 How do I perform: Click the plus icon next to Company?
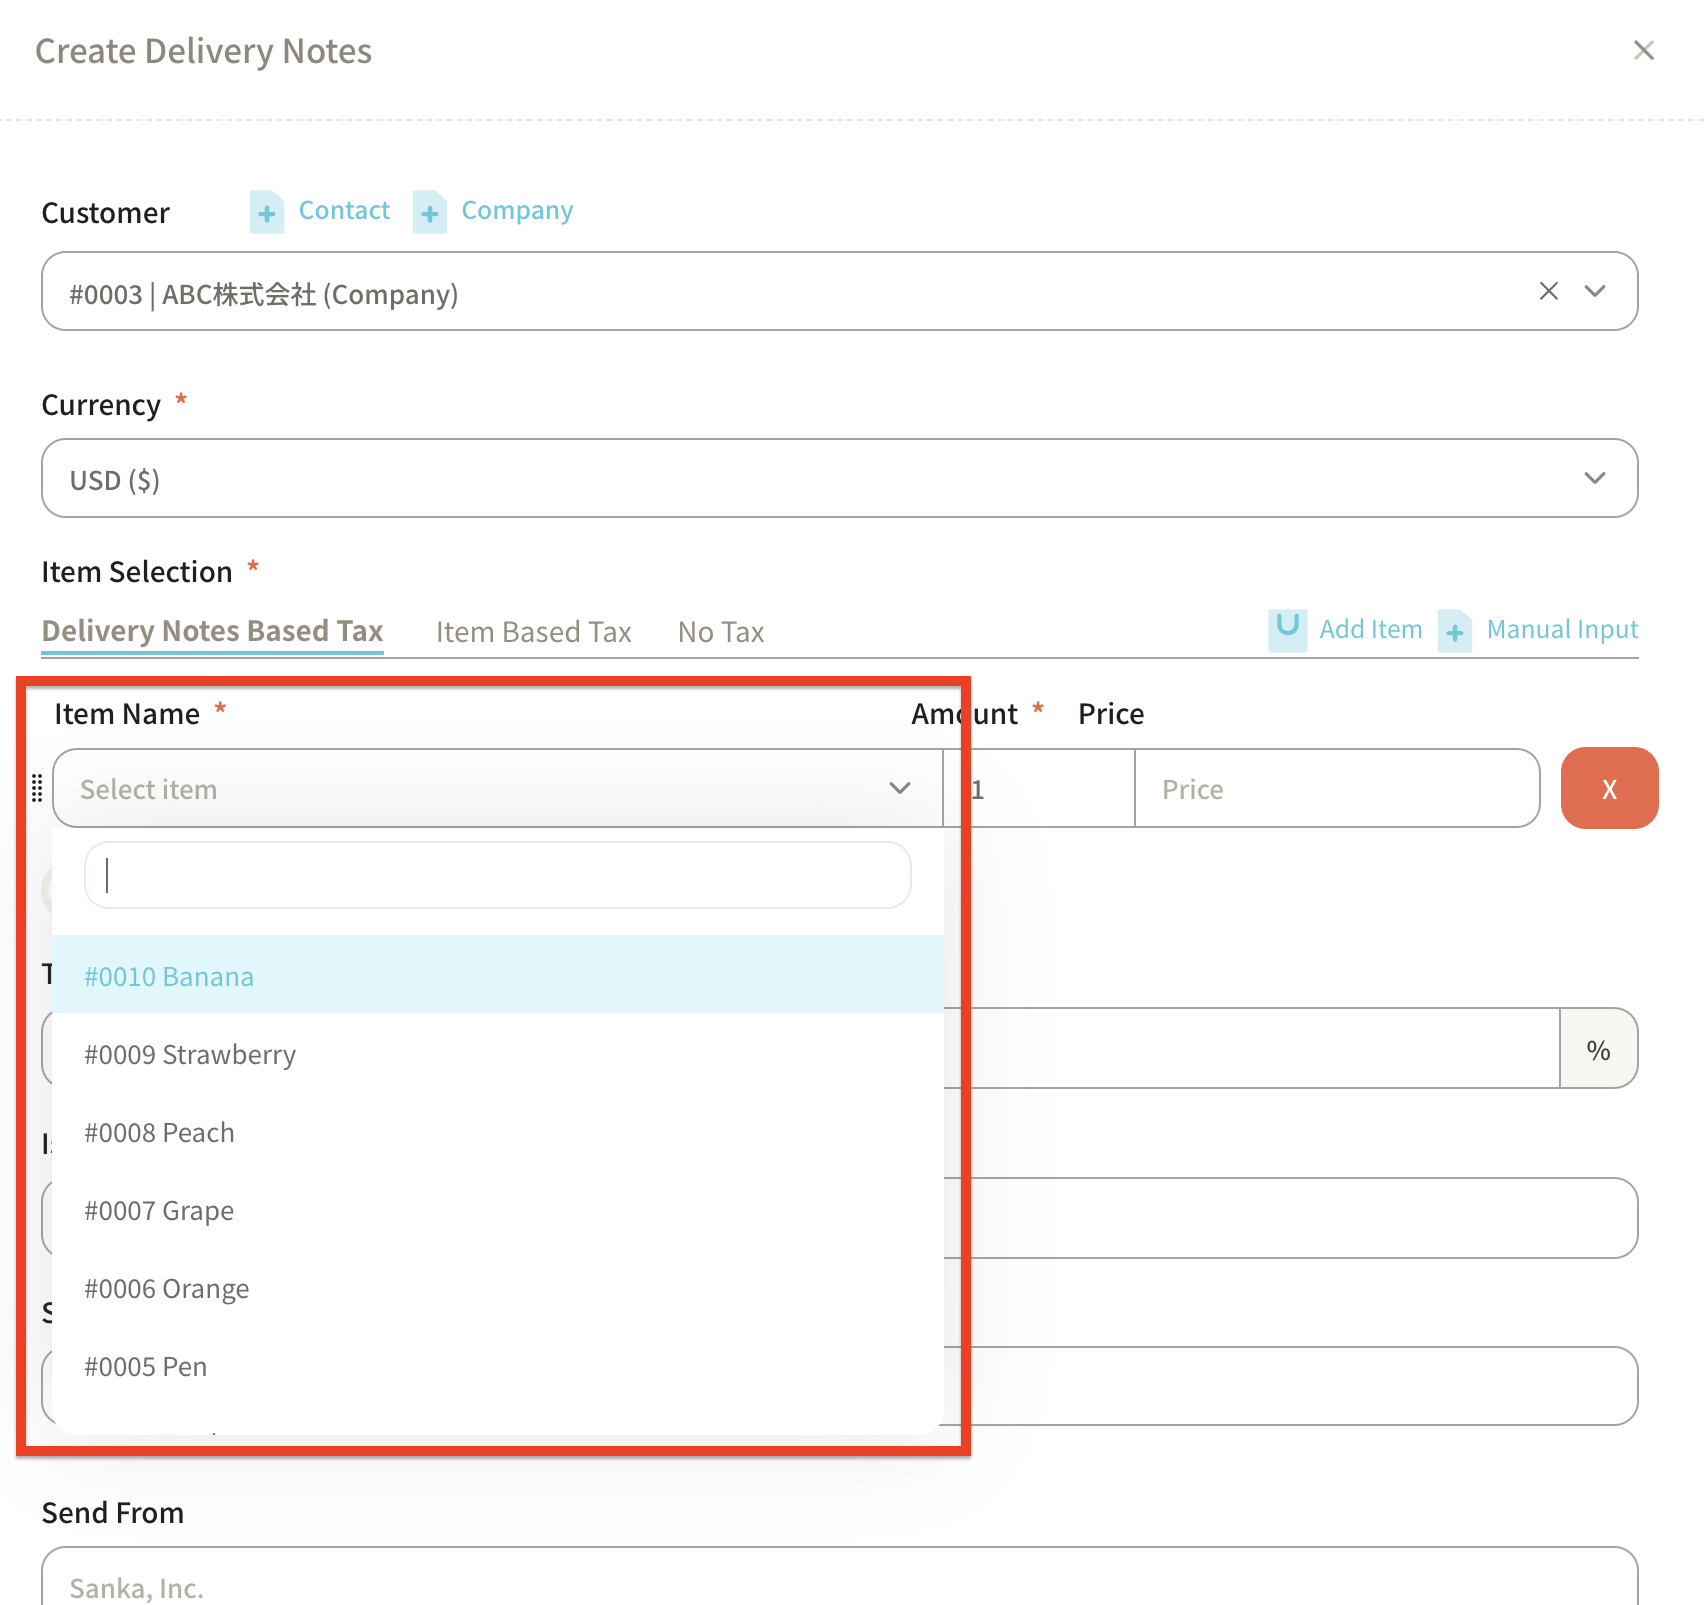pos(430,212)
